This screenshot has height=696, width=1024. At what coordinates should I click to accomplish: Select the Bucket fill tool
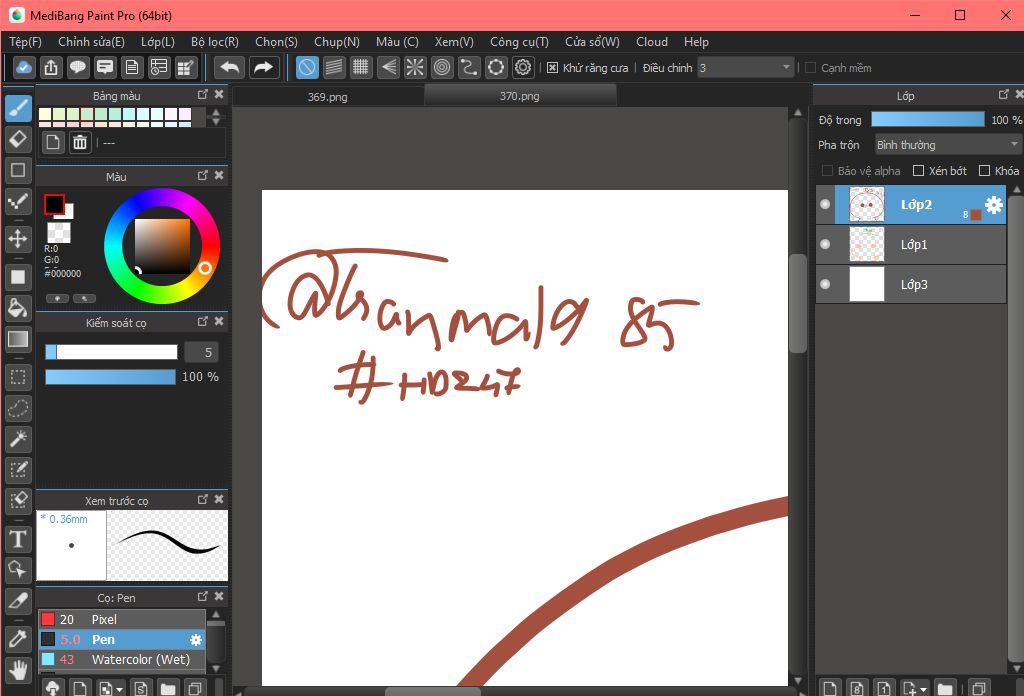pos(18,308)
